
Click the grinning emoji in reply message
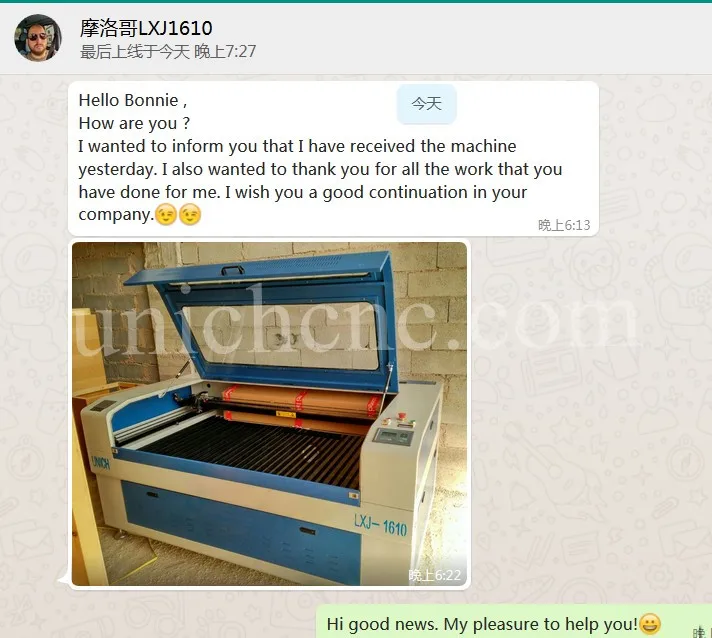tap(650, 624)
